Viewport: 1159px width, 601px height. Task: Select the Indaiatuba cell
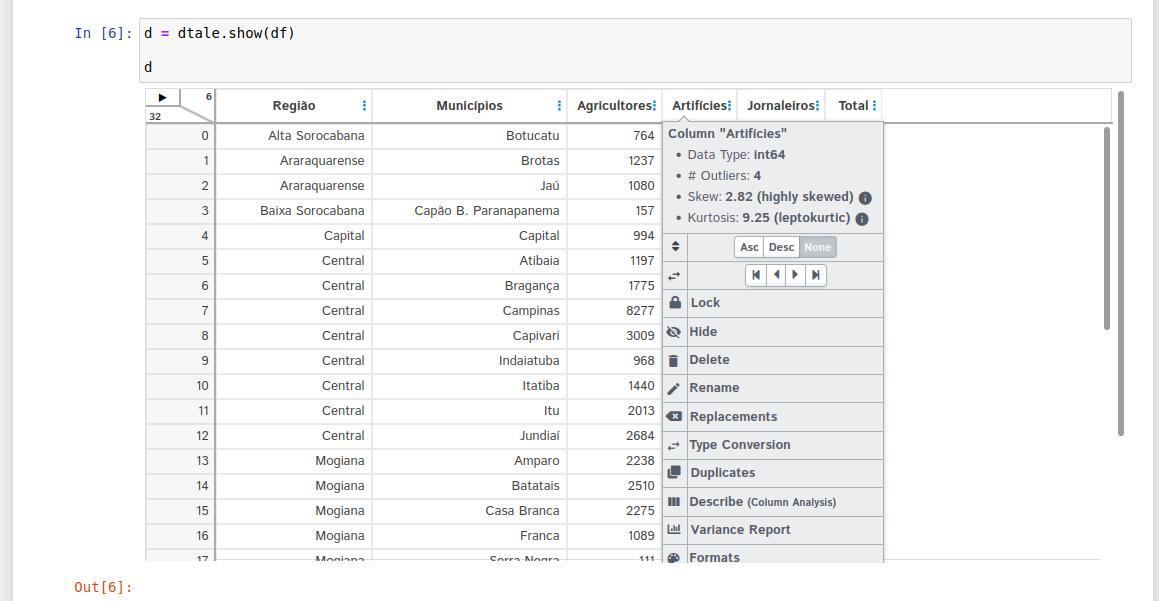pyautogui.click(x=469, y=361)
